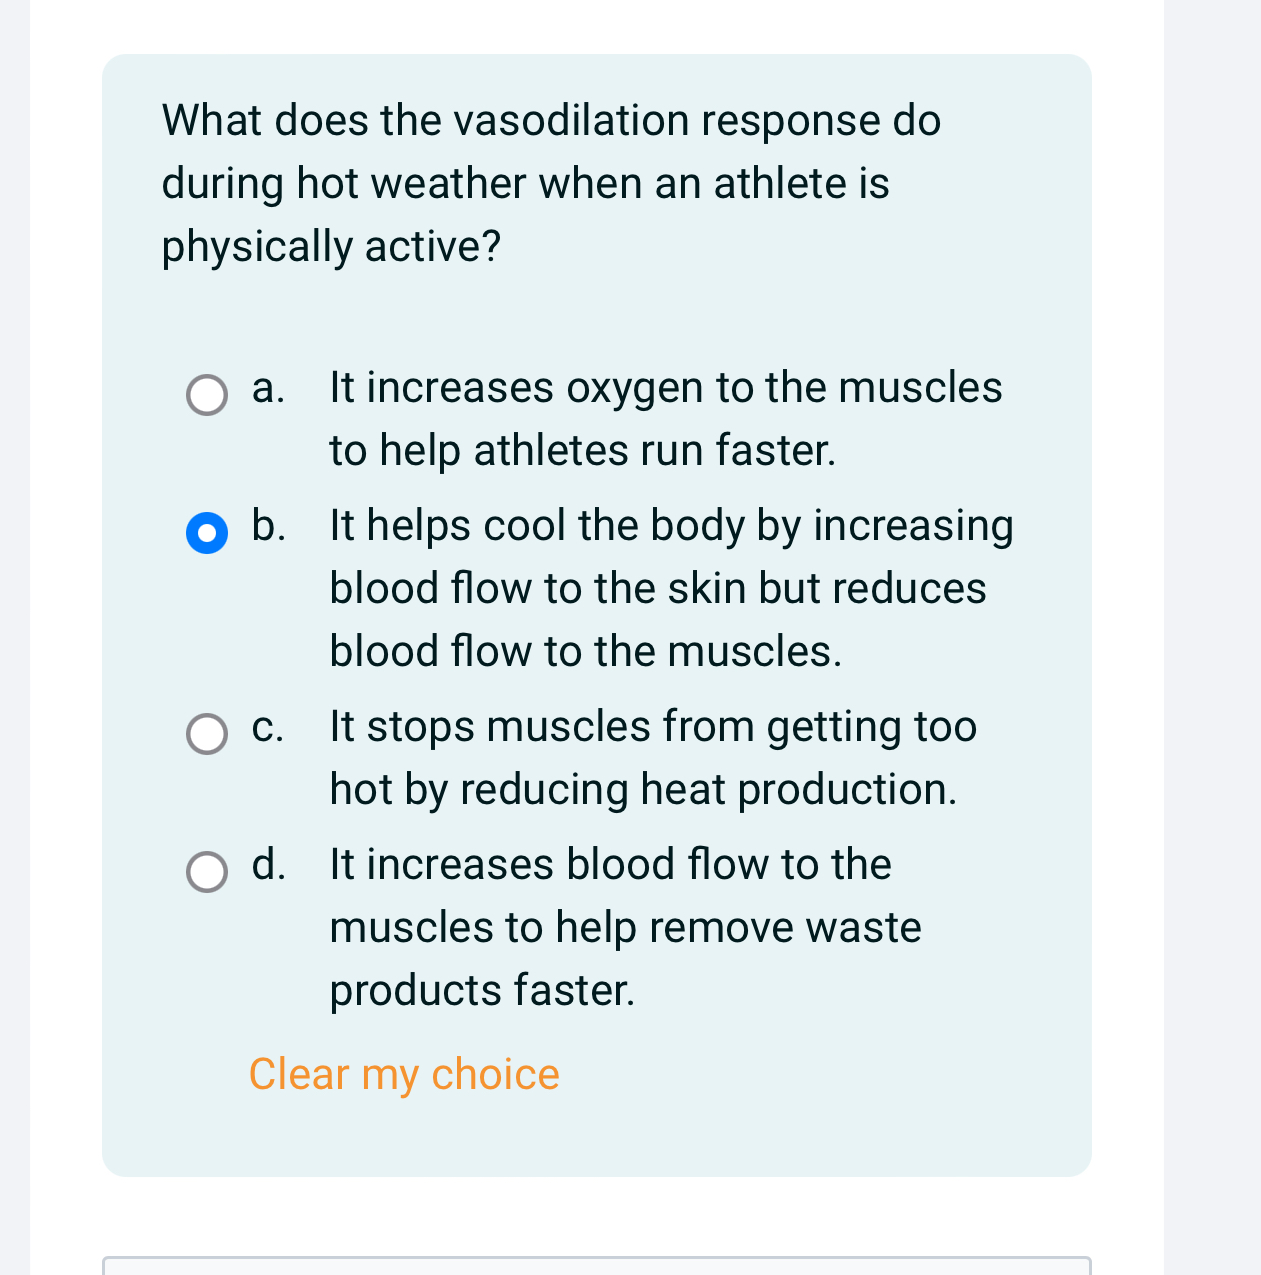The height and width of the screenshot is (1275, 1261).
Task: Select answer option c radio button
Action: coord(207,735)
